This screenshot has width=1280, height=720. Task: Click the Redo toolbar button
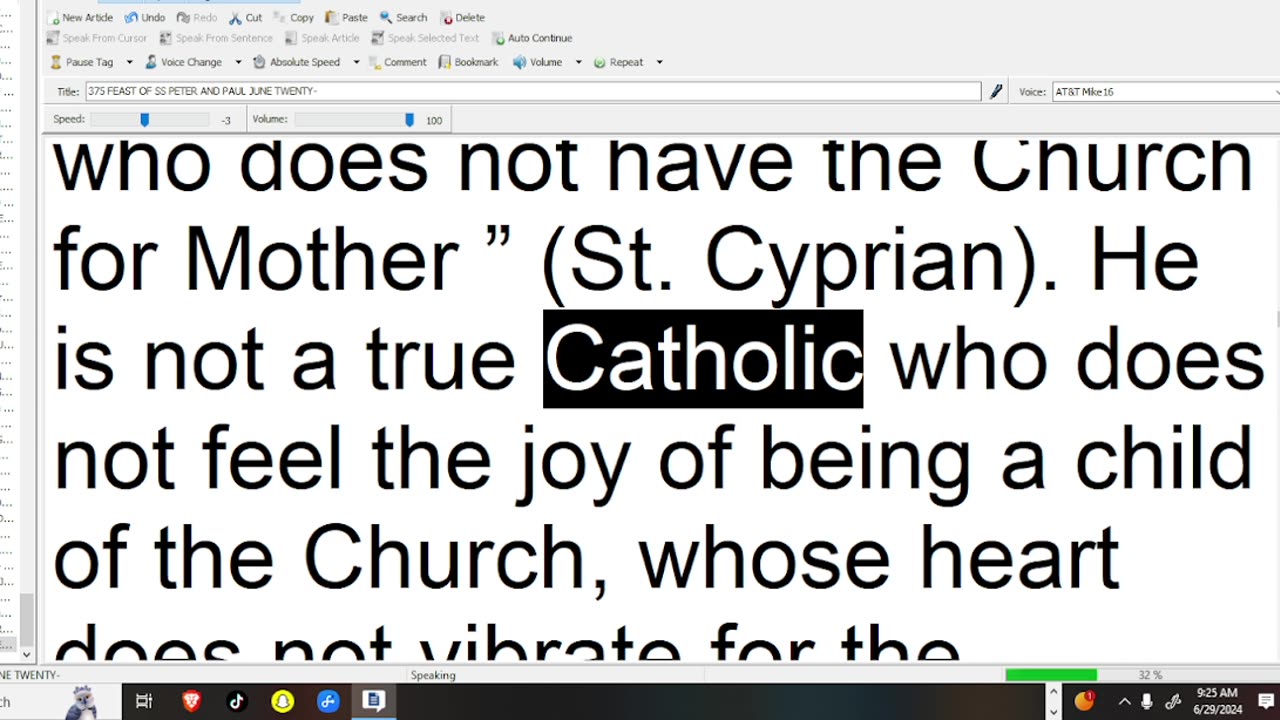[x=197, y=17]
